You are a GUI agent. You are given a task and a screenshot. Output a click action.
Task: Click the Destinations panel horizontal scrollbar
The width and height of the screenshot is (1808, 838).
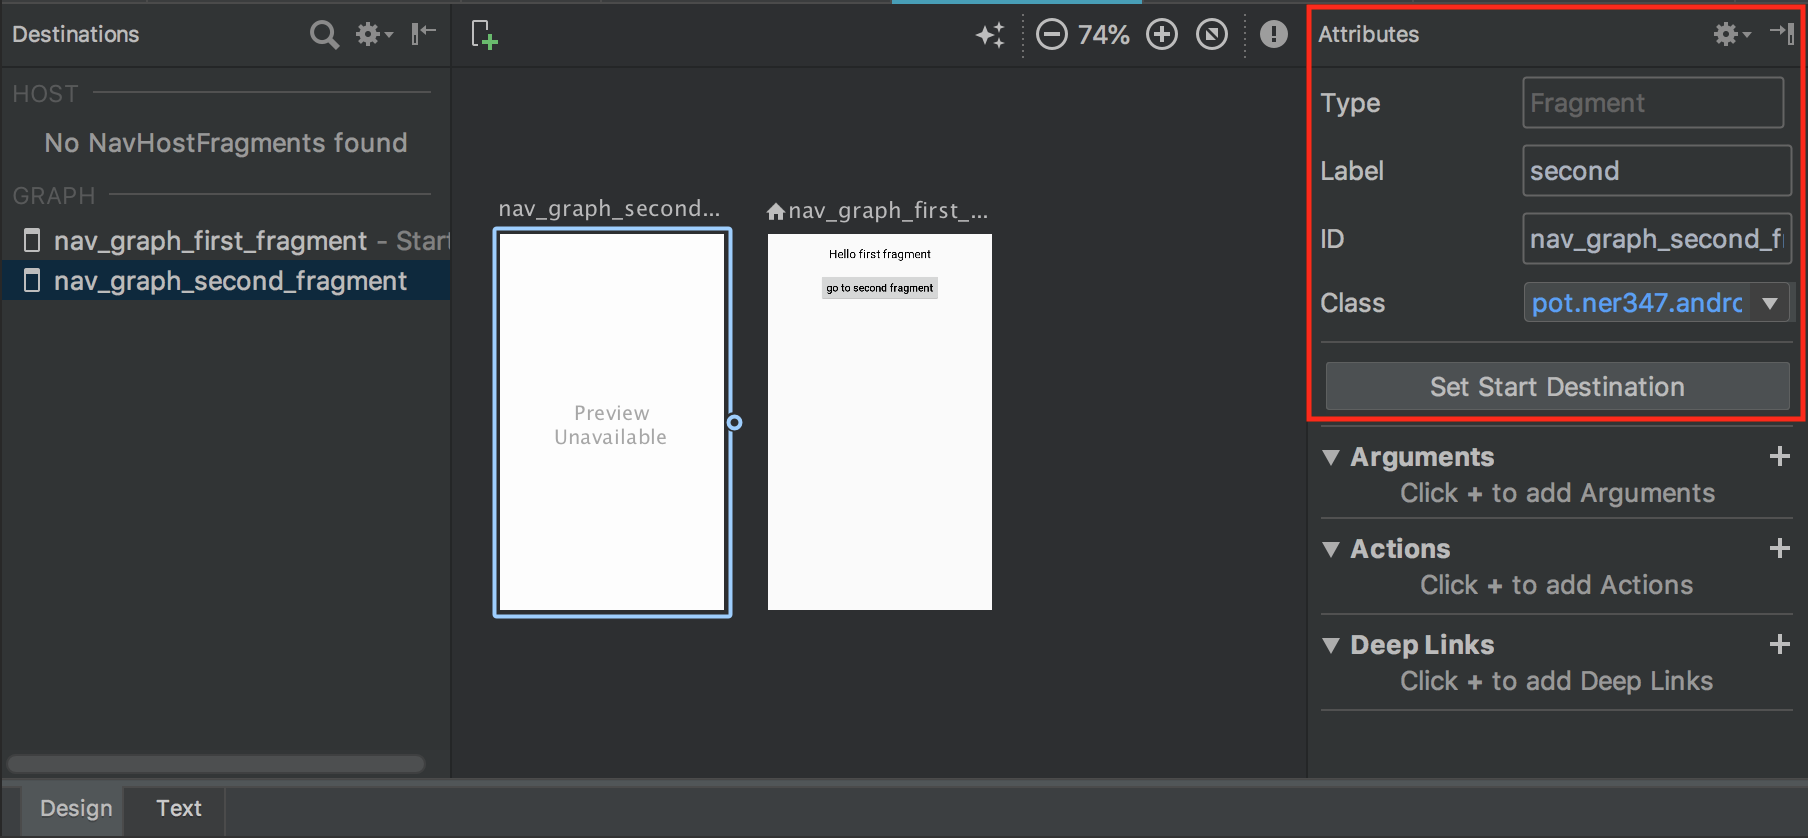[215, 764]
